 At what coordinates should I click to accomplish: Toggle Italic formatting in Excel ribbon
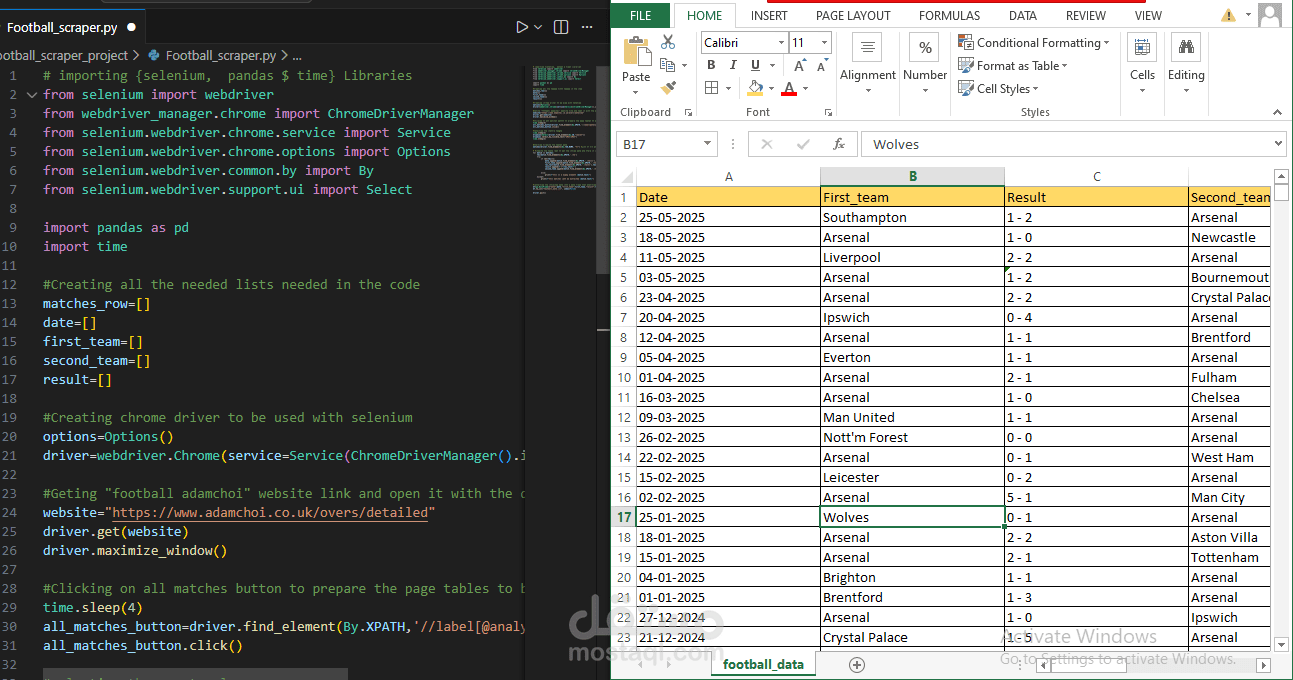(732, 65)
